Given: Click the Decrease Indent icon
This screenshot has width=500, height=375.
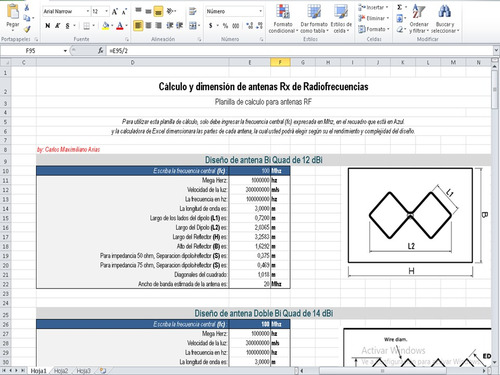Looking at the screenshot, I should 170,25.
